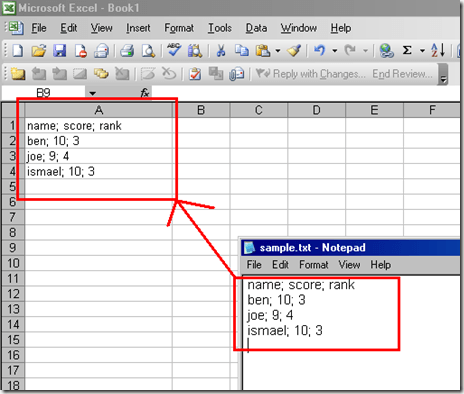Open the Notepad Format menu

pos(314,265)
